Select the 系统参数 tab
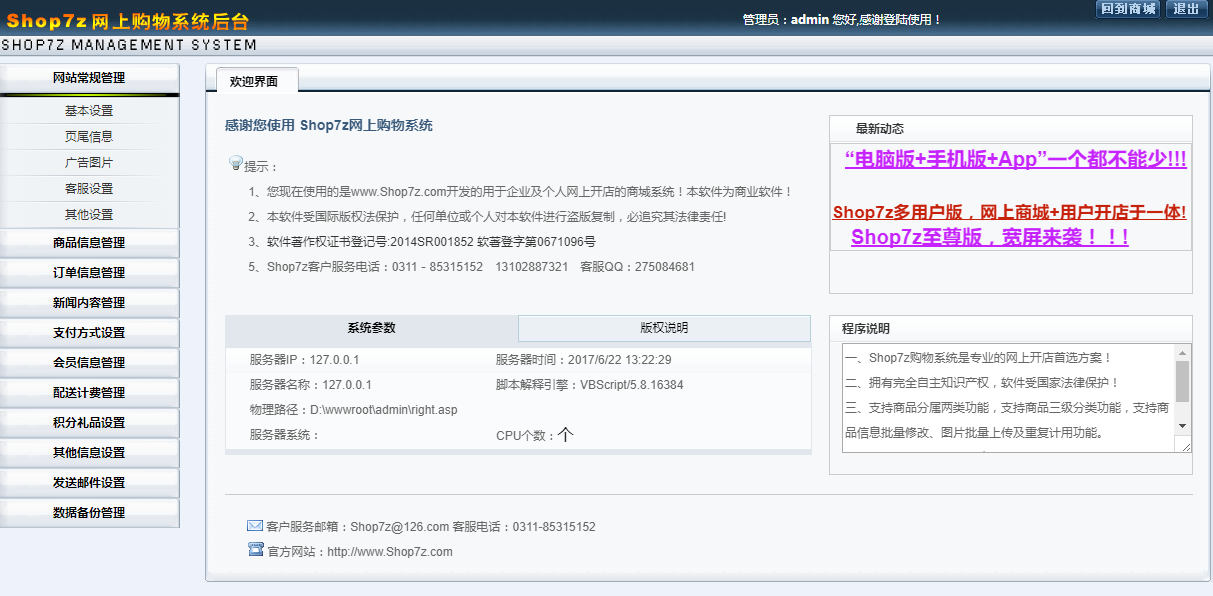This screenshot has height=596, width=1213. [371, 328]
